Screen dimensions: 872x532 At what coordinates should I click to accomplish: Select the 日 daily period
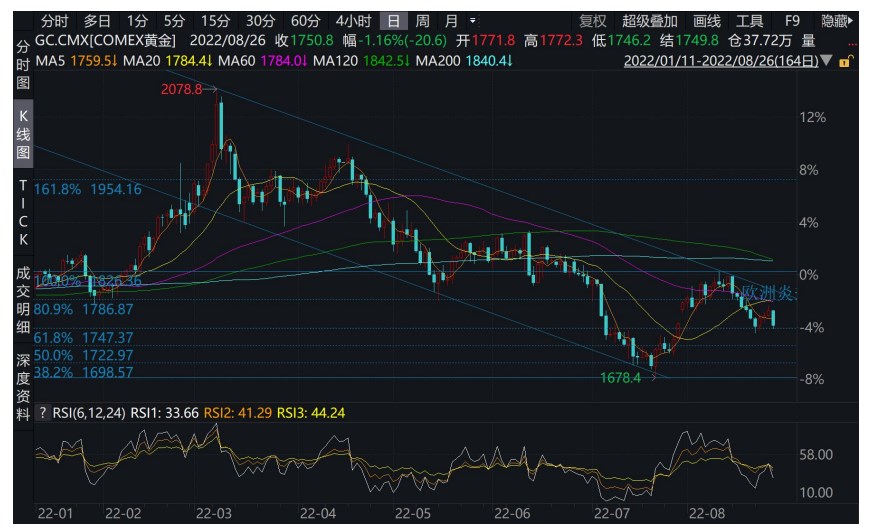click(394, 21)
